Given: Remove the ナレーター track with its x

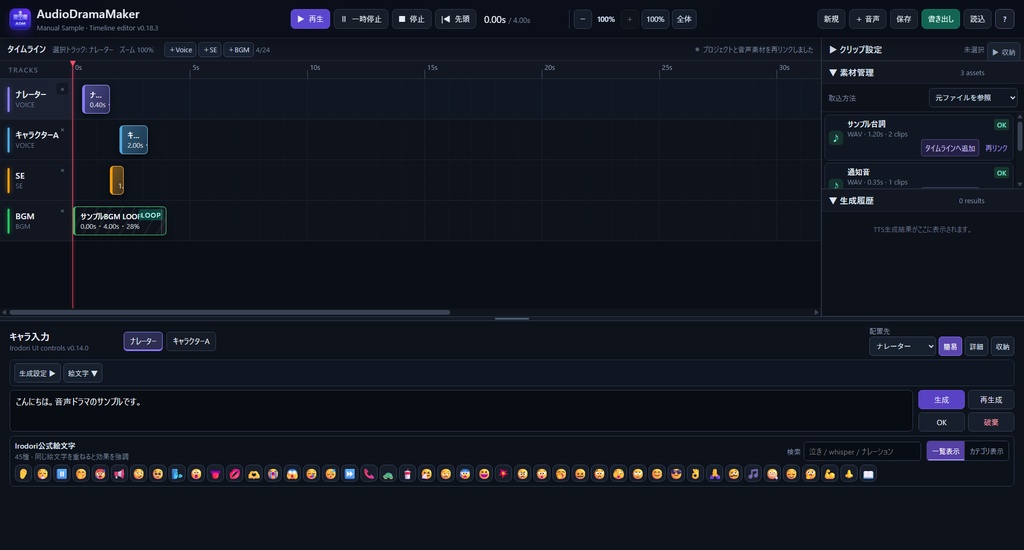Looking at the screenshot, I should click(x=63, y=89).
